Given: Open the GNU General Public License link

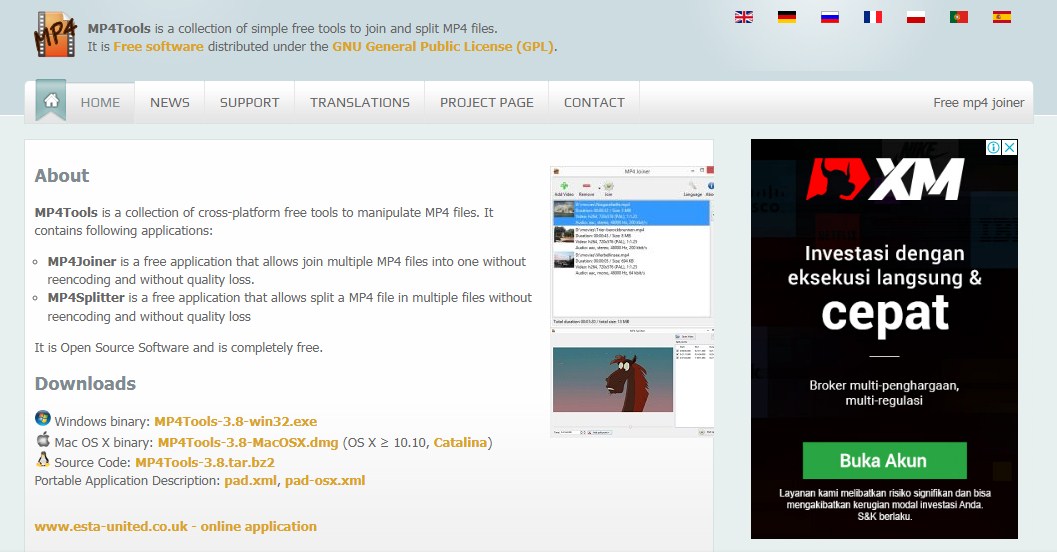Looking at the screenshot, I should tap(443, 47).
